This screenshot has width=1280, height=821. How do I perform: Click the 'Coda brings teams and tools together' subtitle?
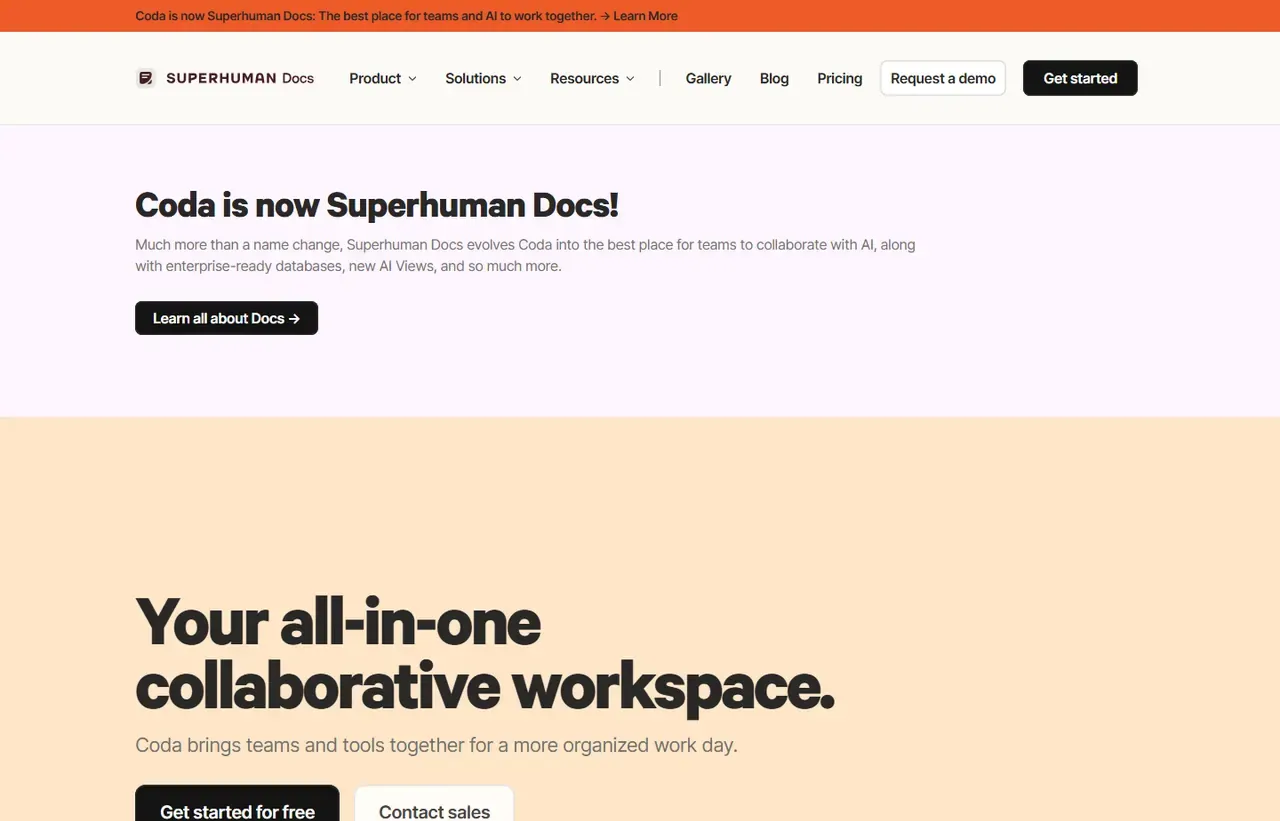436,745
